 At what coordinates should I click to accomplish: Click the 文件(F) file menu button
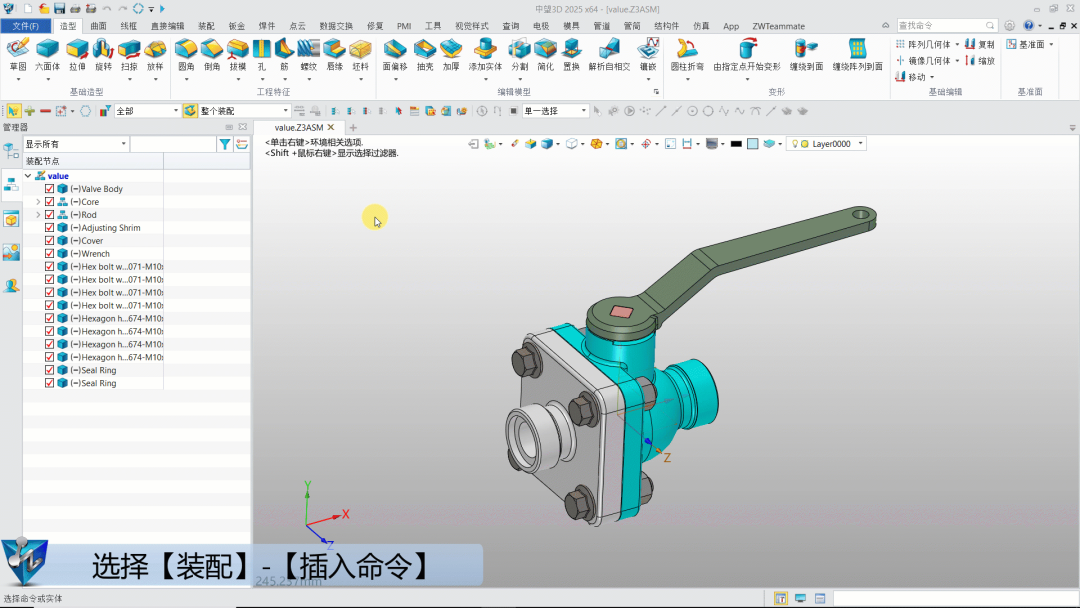[x=26, y=26]
